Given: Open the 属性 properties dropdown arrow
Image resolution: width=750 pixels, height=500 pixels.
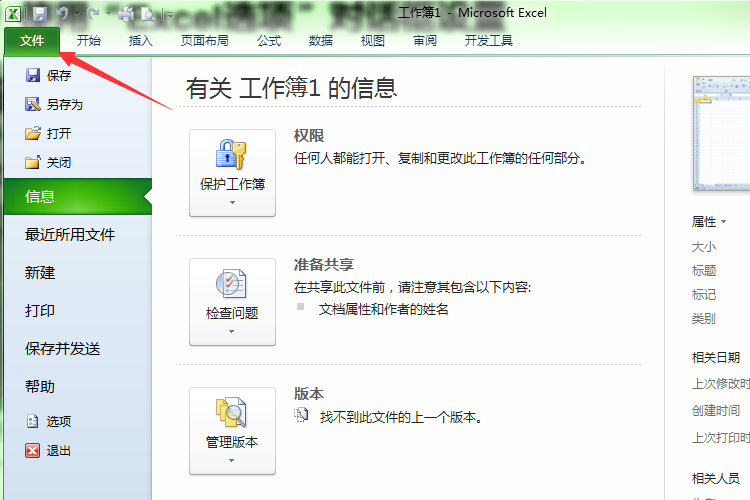Looking at the screenshot, I should (x=723, y=222).
